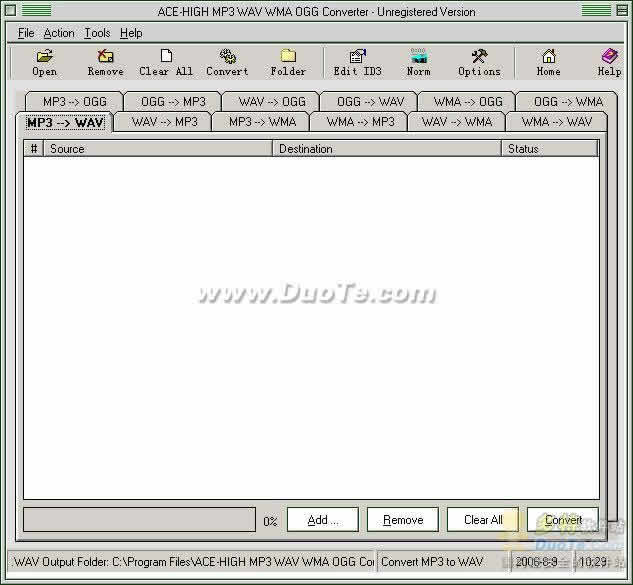
Task: Click the 'Convert MP3 to WAV' status text
Action: pos(432,562)
